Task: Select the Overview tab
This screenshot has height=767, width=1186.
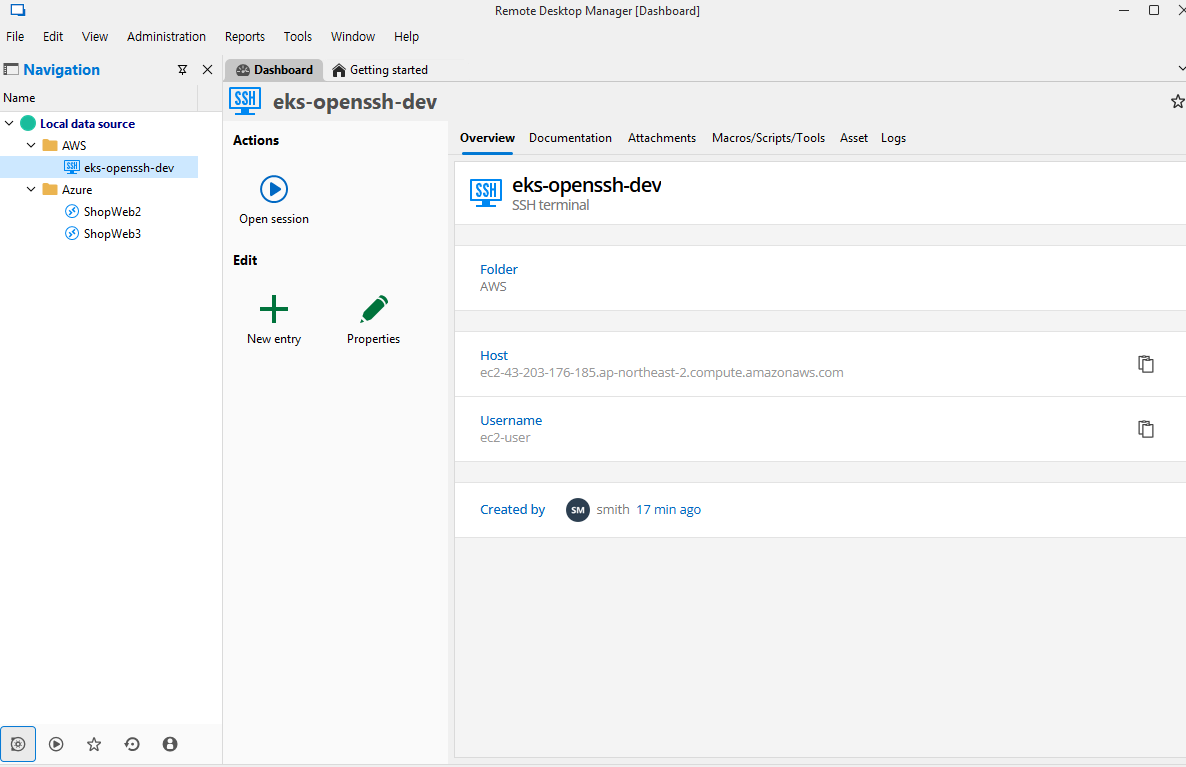Action: 487,138
